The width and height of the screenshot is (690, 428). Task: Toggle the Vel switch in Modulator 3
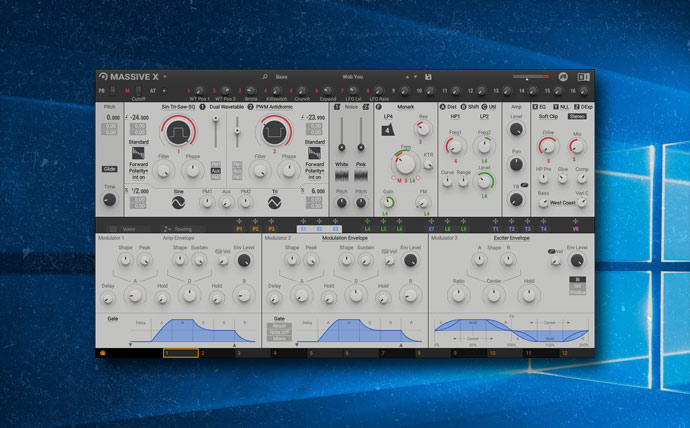click(551, 252)
